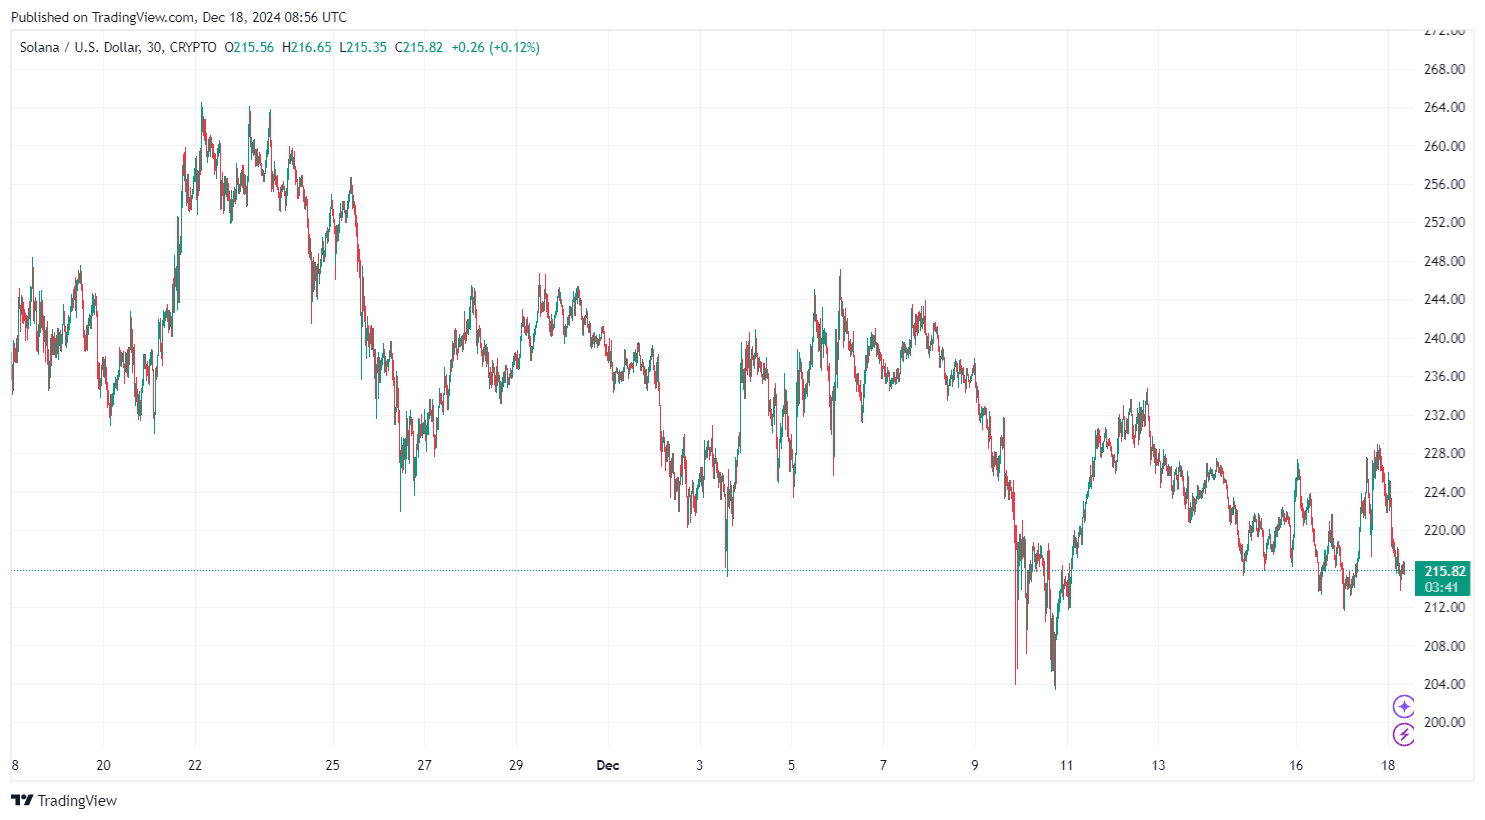Click the 236.00 price axis label
This screenshot has height=820, width=1485.
coord(1444,376)
